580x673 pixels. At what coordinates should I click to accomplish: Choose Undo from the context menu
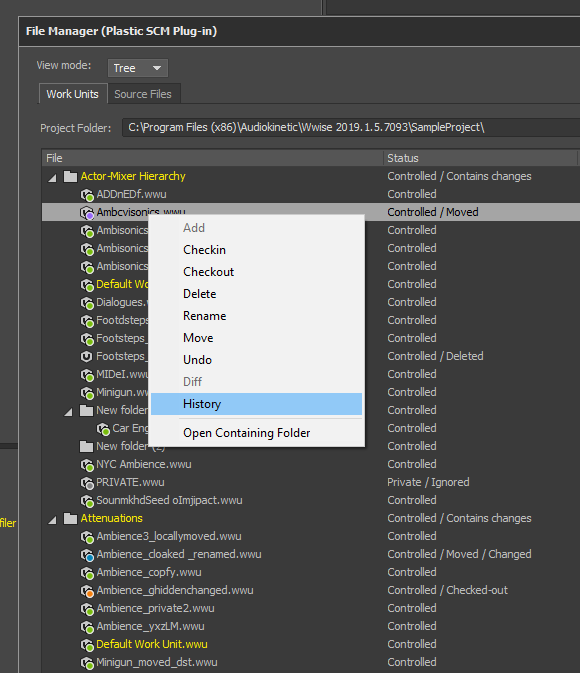pyautogui.click(x=256, y=360)
